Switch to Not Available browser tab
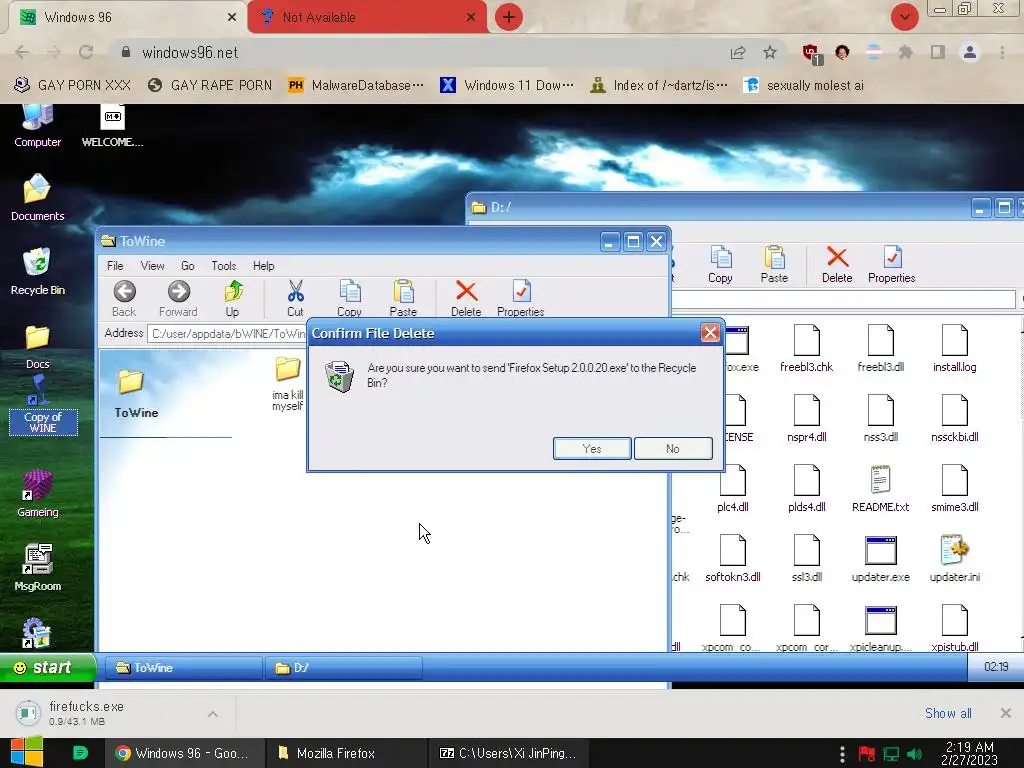Screen dimensions: 1024x768 pos(366,17)
